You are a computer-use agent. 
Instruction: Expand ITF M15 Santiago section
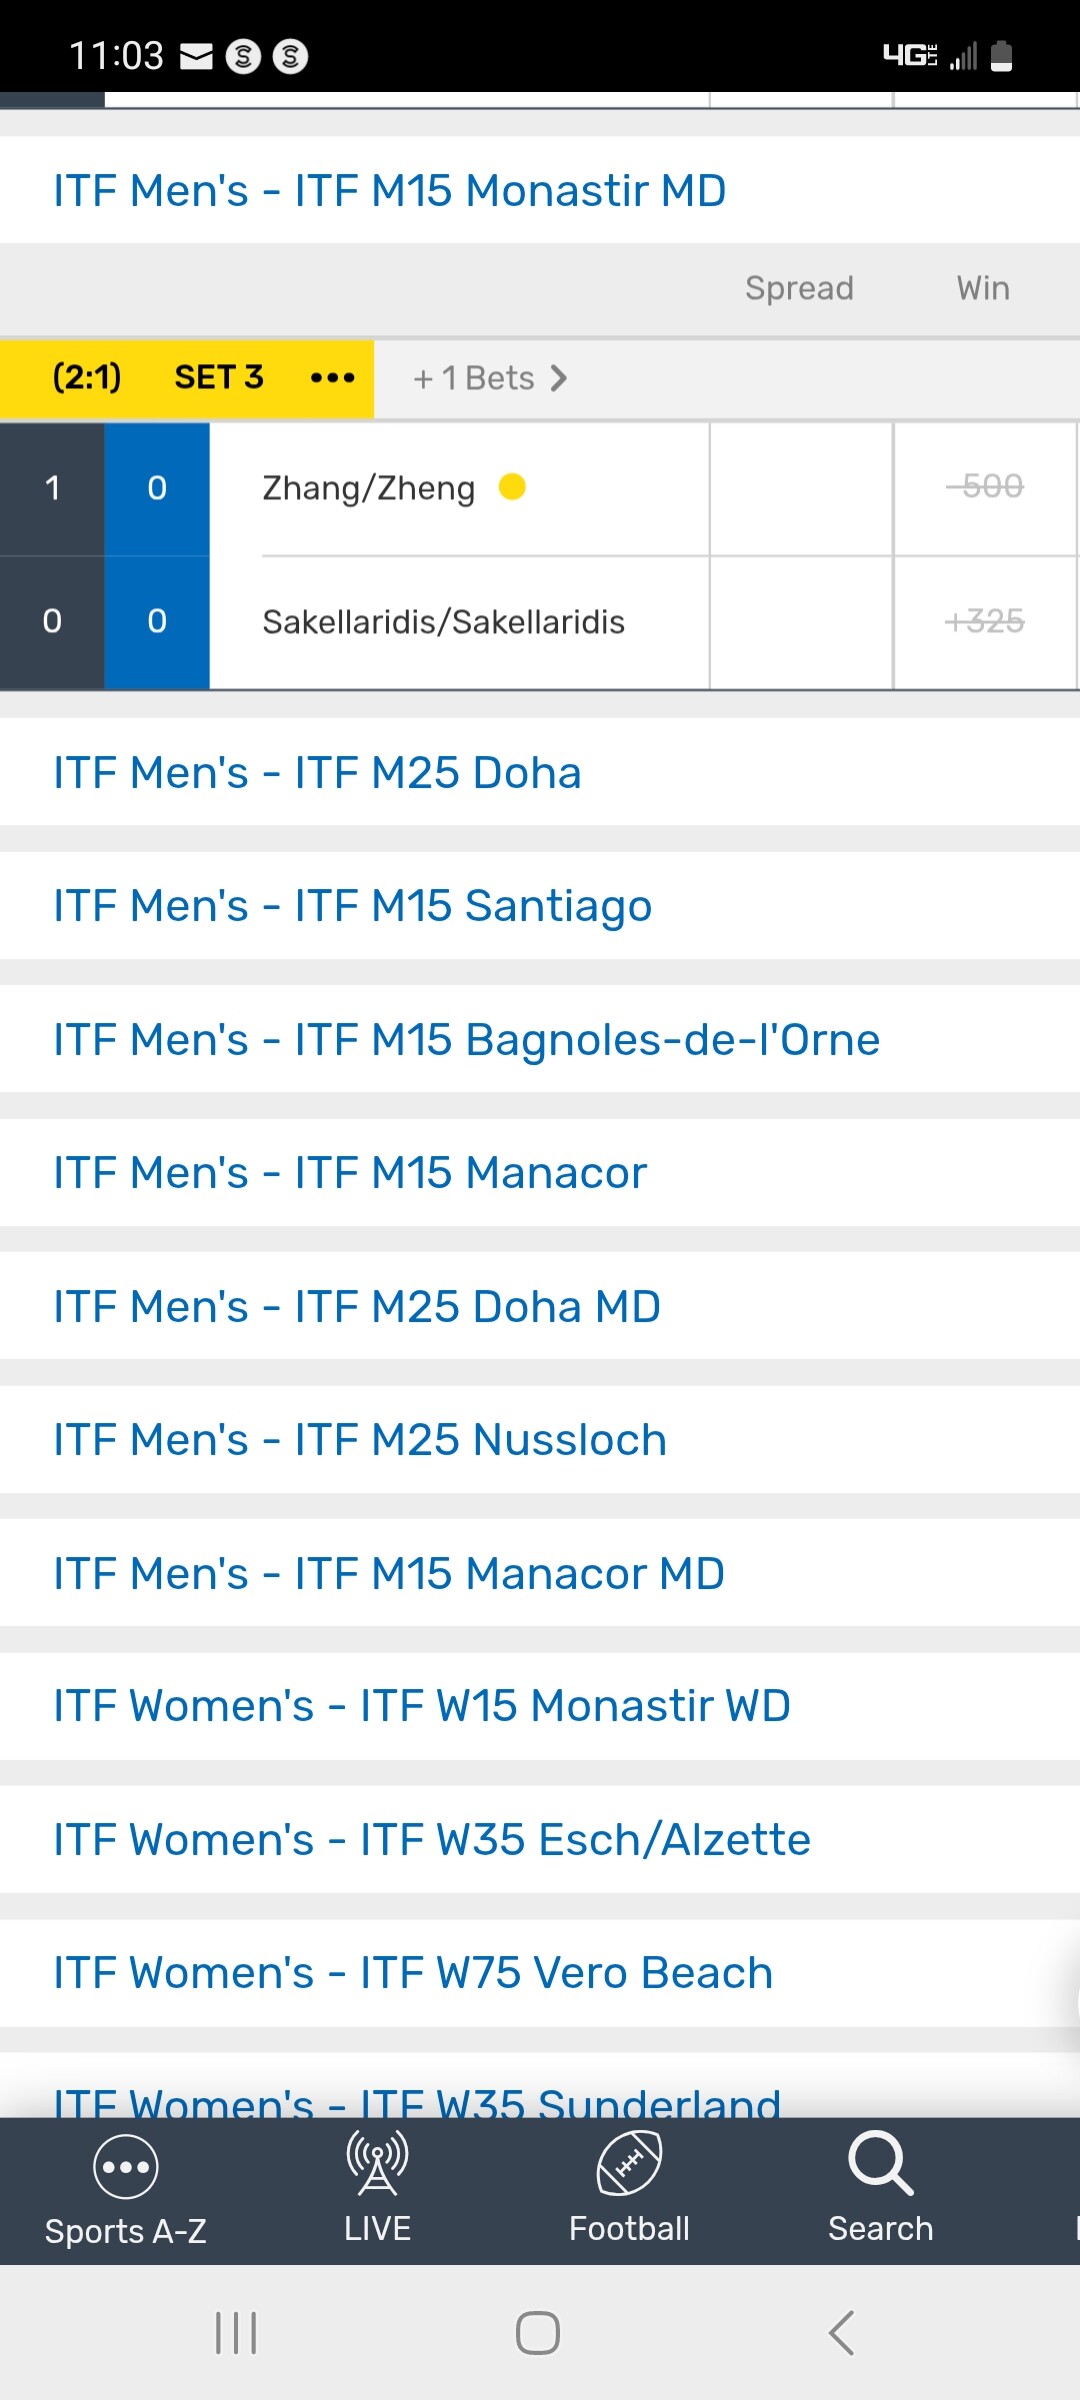[x=352, y=906]
